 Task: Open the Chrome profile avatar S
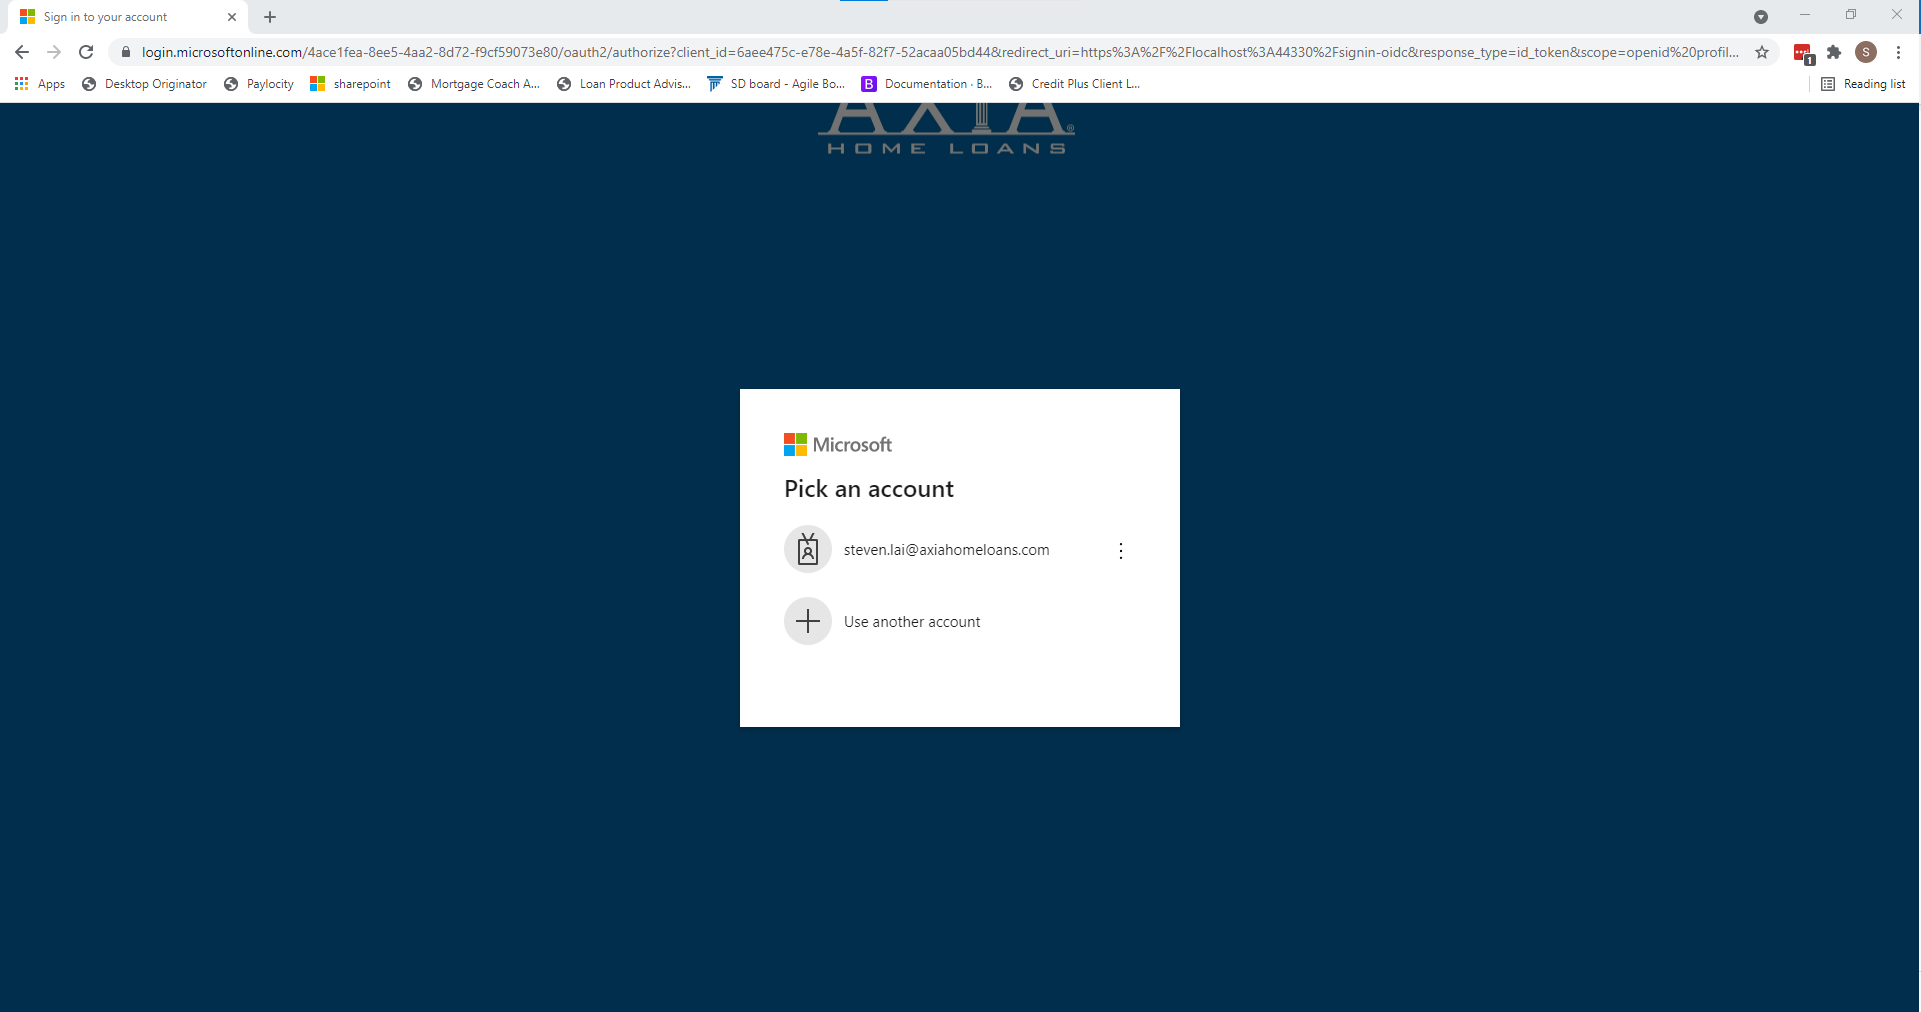(x=1866, y=52)
